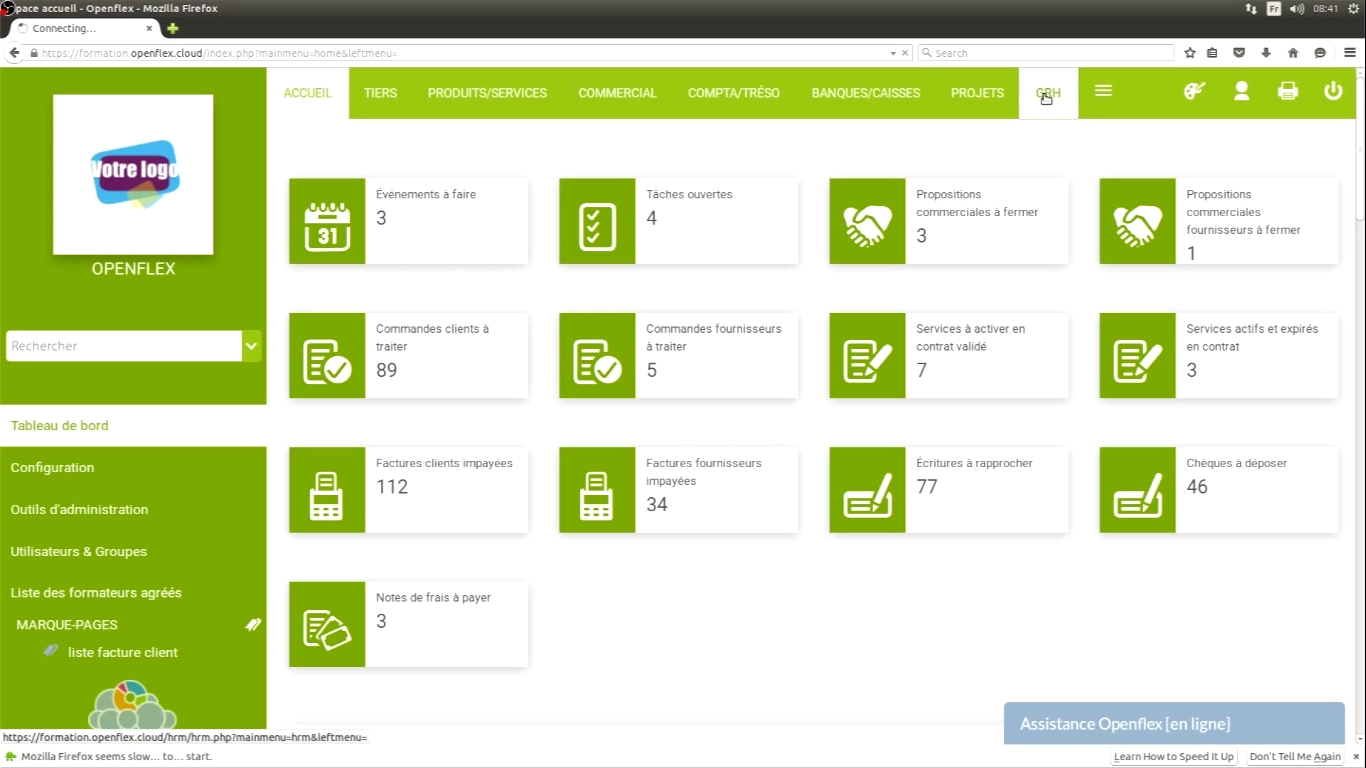The height and width of the screenshot is (768, 1366).
Task: Open the PRODUITS/SERVICES menu
Action: tap(487, 93)
